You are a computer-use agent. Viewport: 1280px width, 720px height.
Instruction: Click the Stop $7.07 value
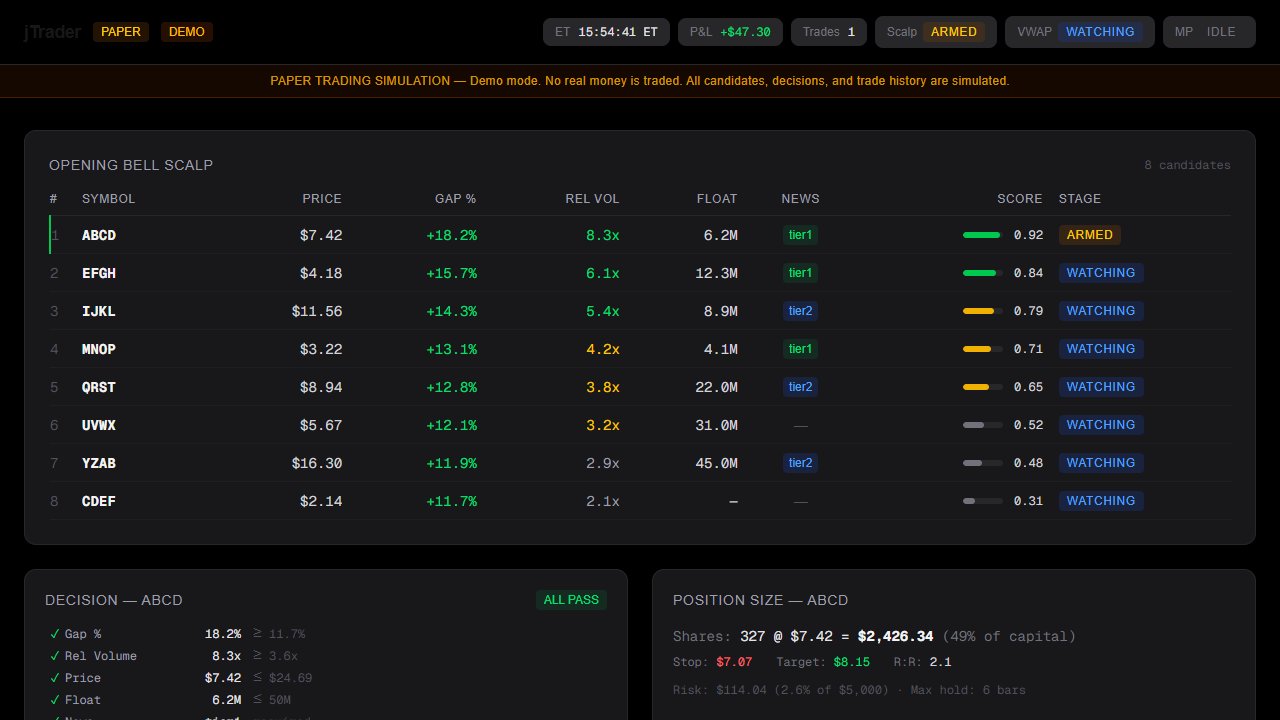click(x=734, y=662)
